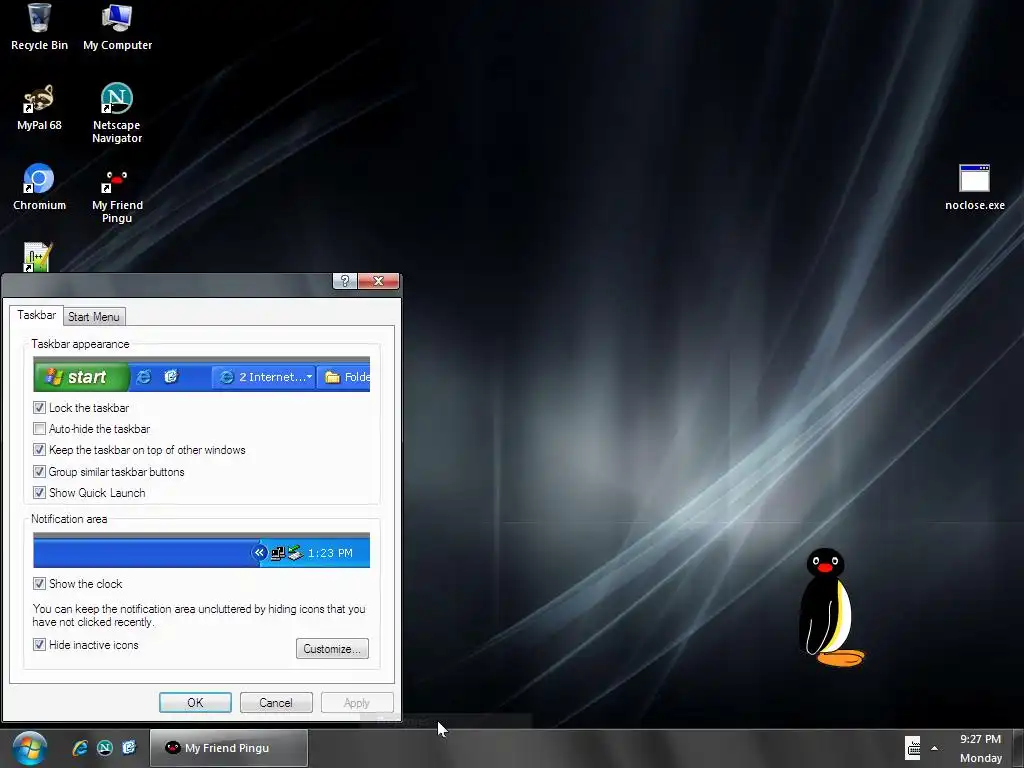This screenshot has height=768, width=1024.
Task: Close the taskbar properties dialog
Action: coord(378,281)
